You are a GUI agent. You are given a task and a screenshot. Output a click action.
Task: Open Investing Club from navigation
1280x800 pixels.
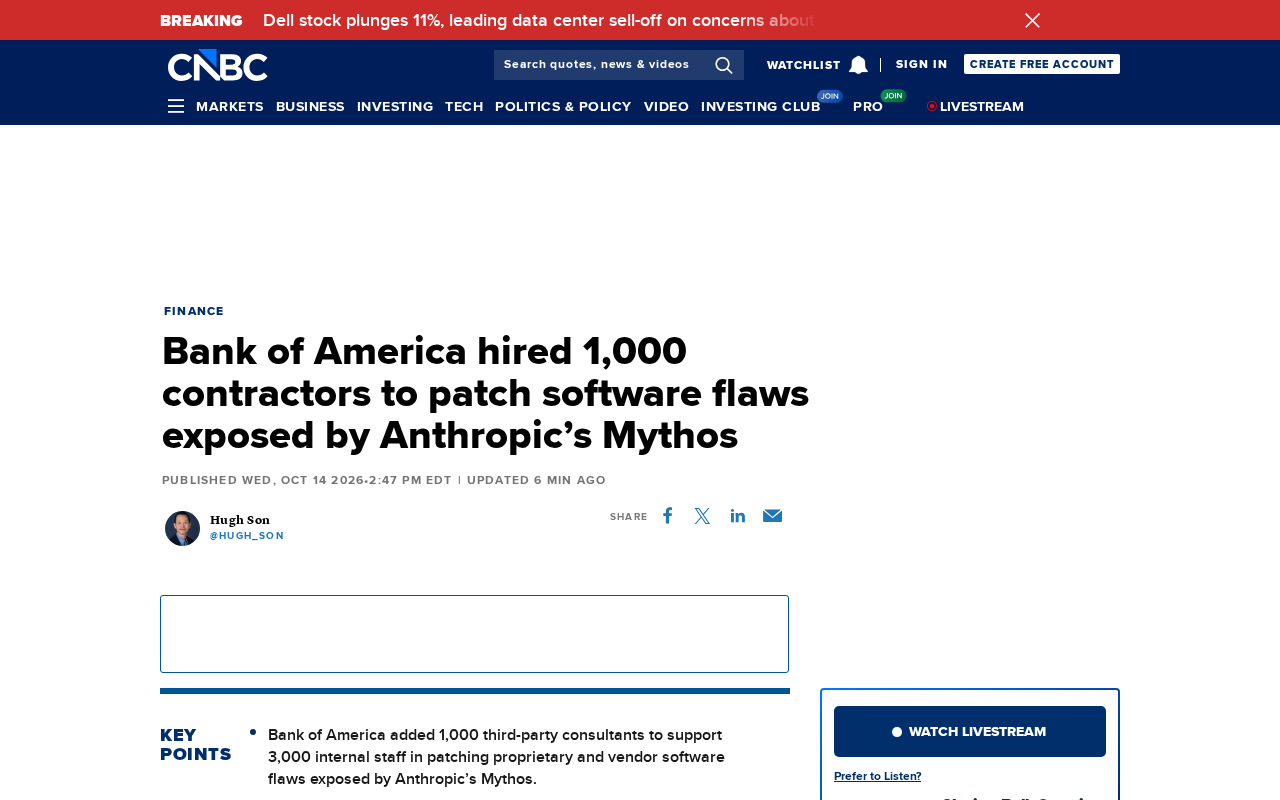click(761, 107)
